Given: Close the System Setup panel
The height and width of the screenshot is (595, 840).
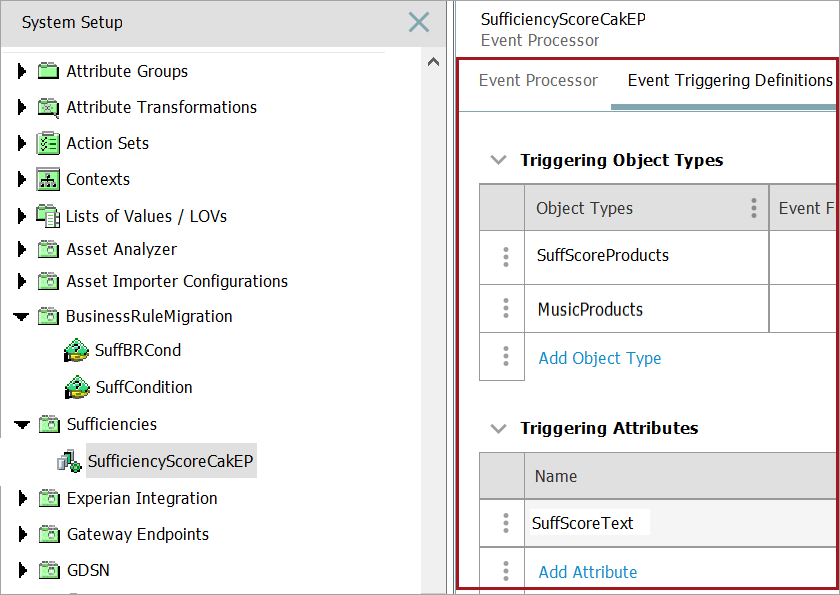Looking at the screenshot, I should (419, 22).
